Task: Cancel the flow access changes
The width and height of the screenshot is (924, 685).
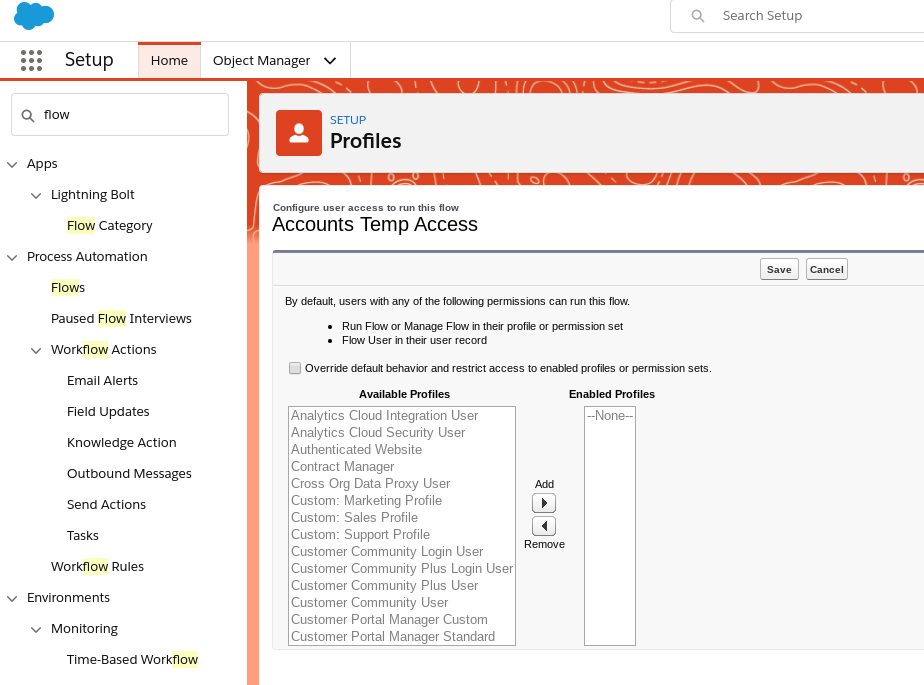Action: click(826, 269)
